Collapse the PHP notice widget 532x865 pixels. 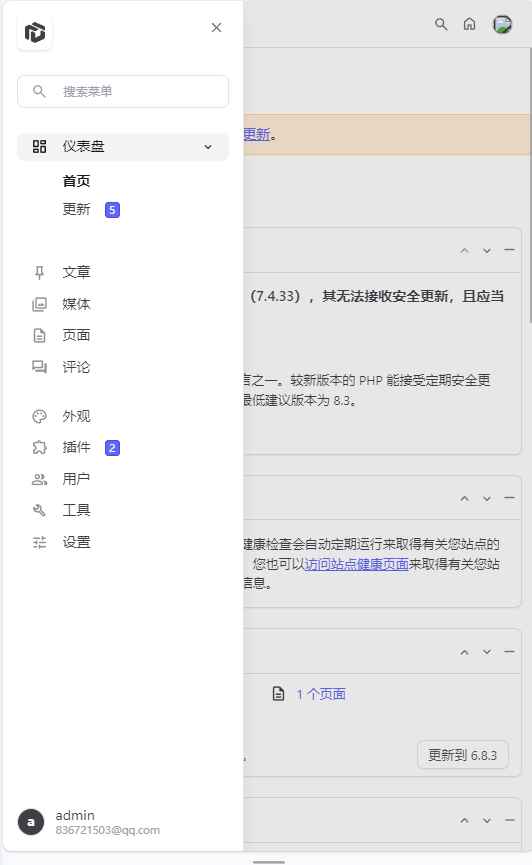(x=509, y=250)
